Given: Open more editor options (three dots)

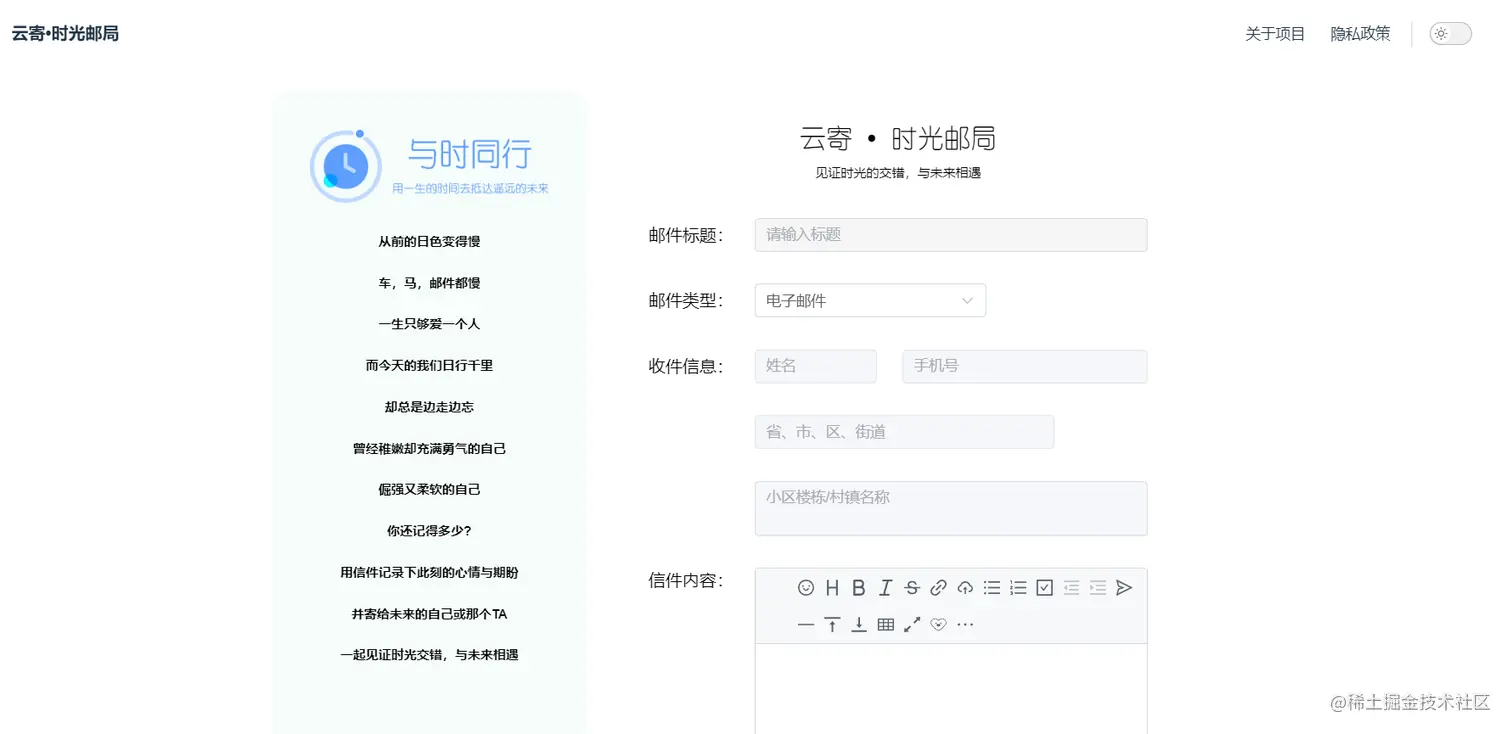Looking at the screenshot, I should coord(965,625).
